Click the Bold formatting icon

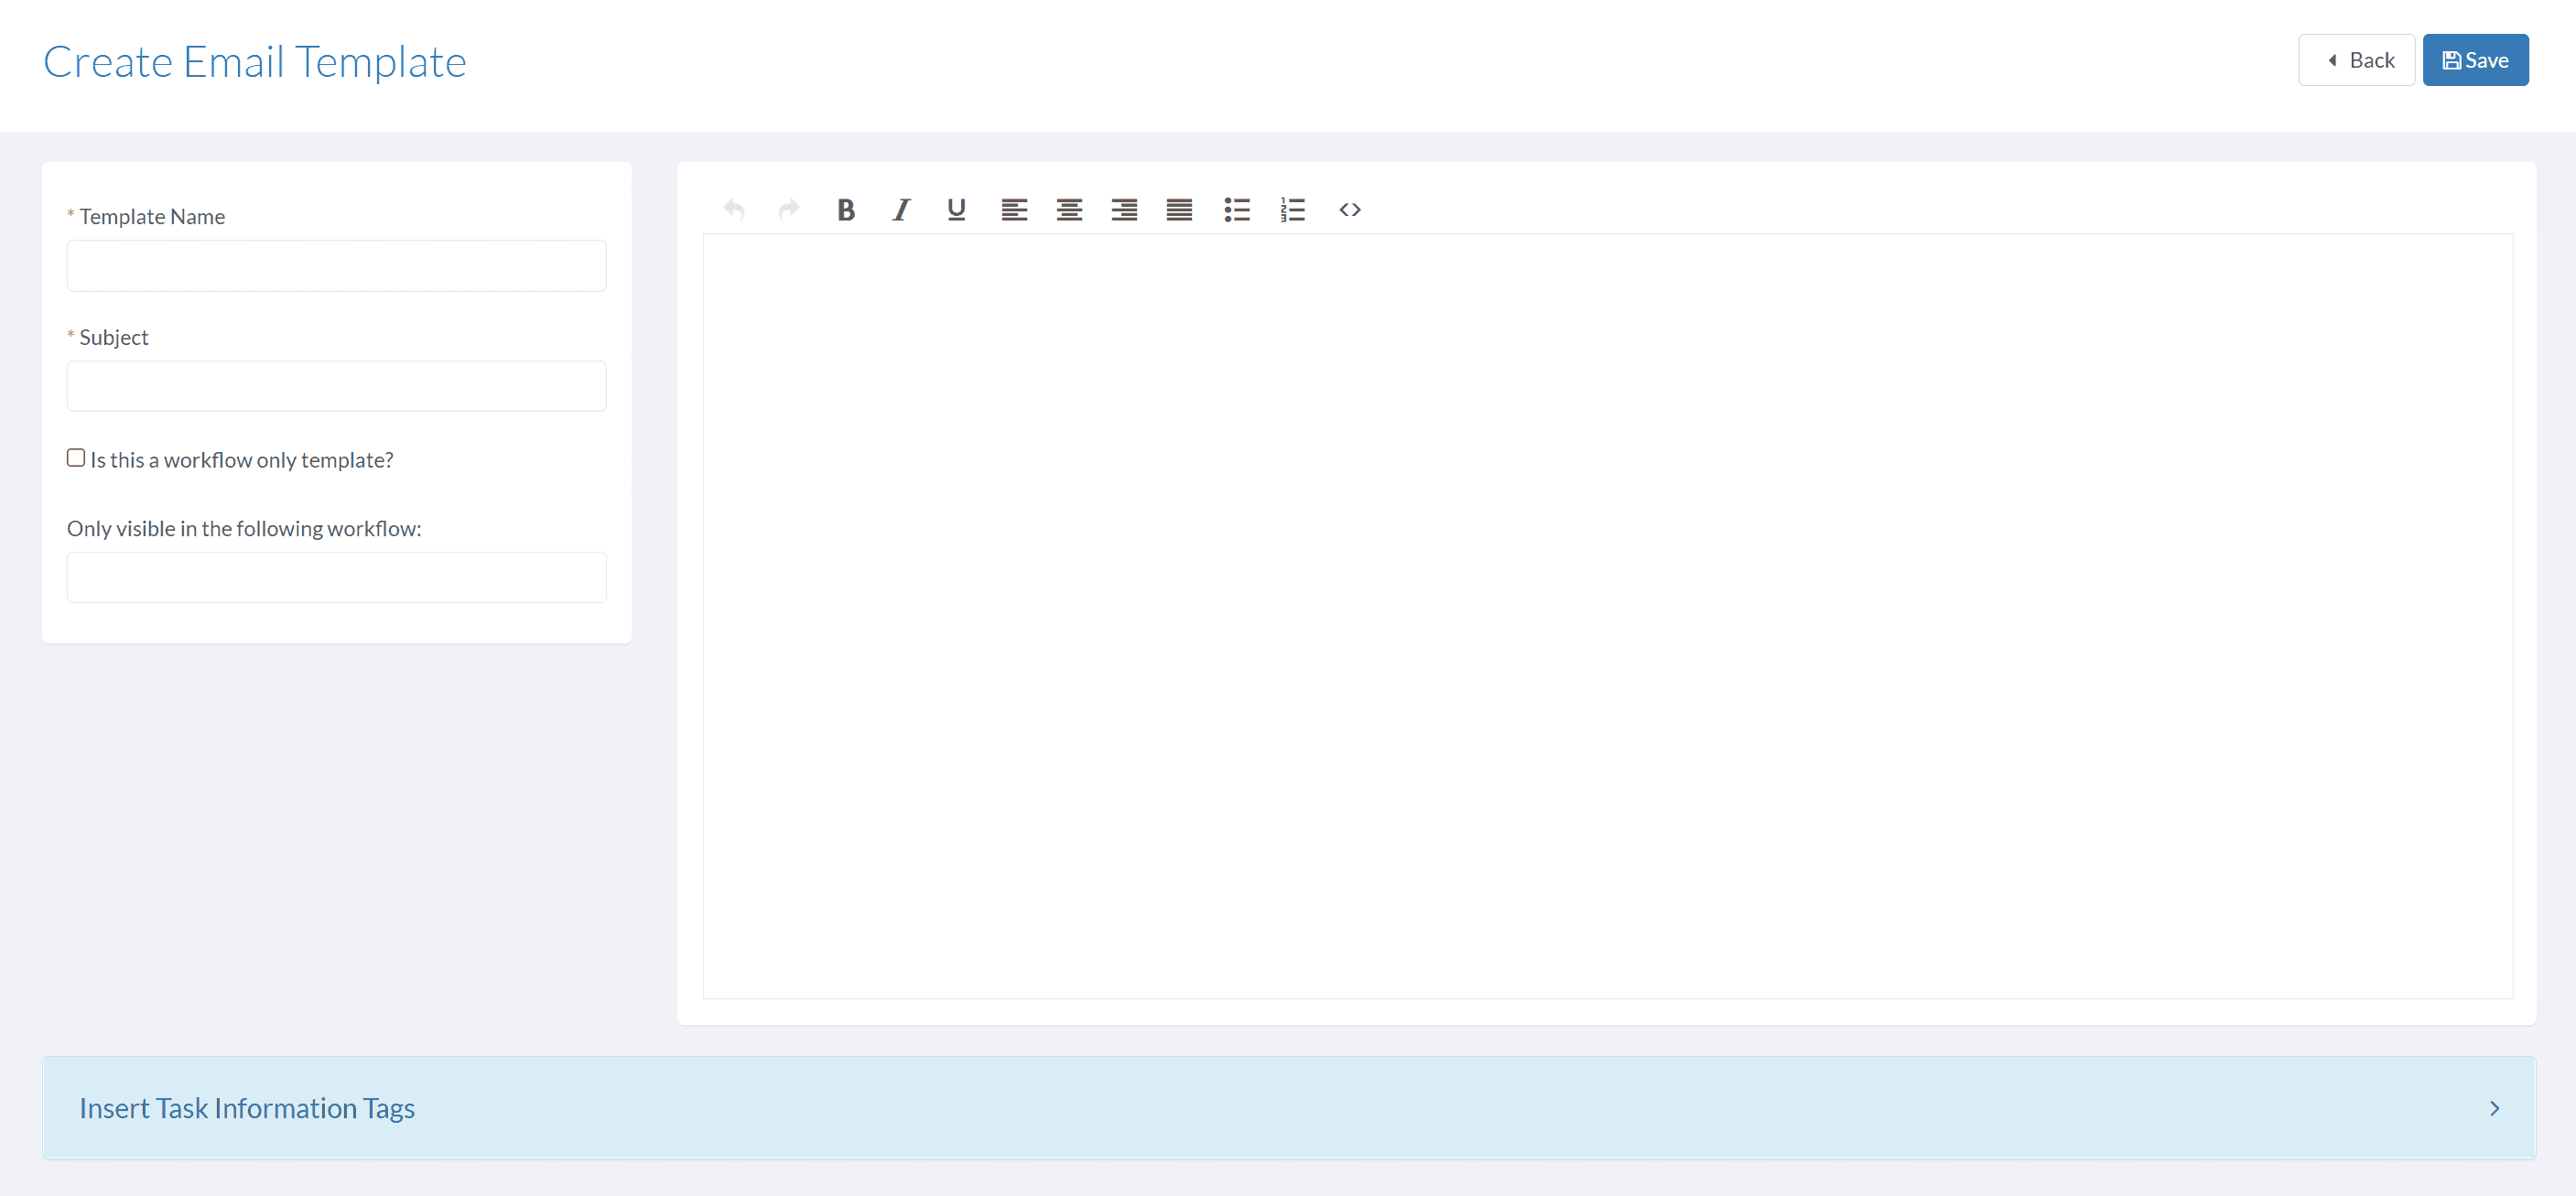coord(846,209)
